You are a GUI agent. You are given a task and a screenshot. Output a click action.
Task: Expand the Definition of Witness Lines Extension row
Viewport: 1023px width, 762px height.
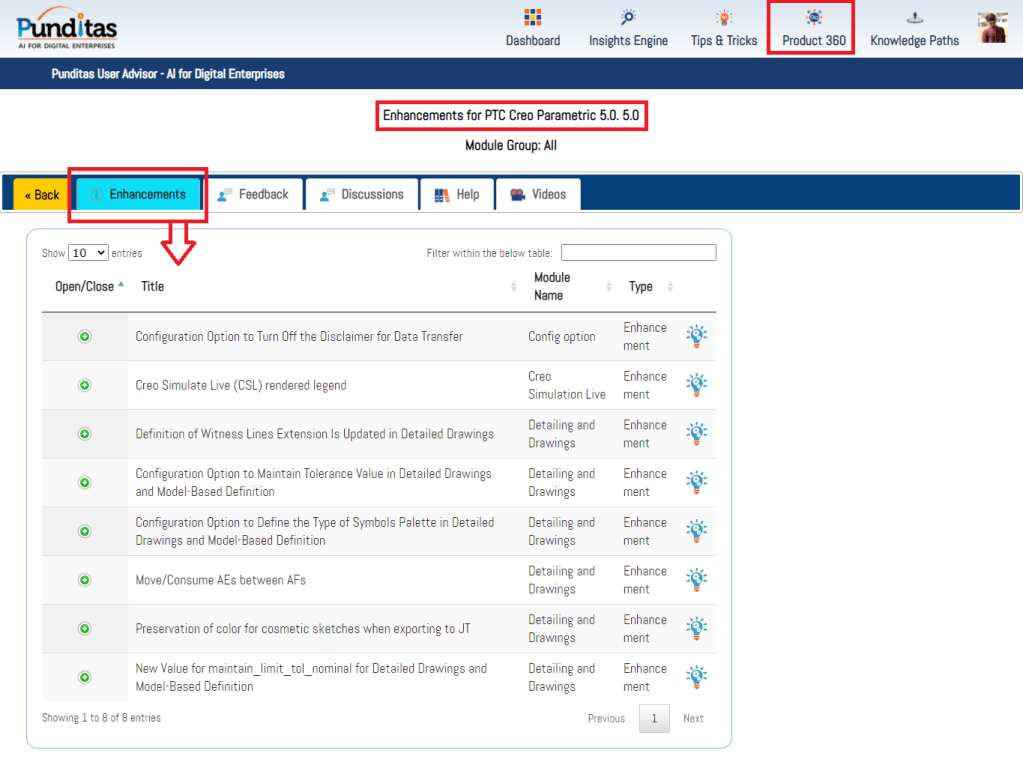85,434
